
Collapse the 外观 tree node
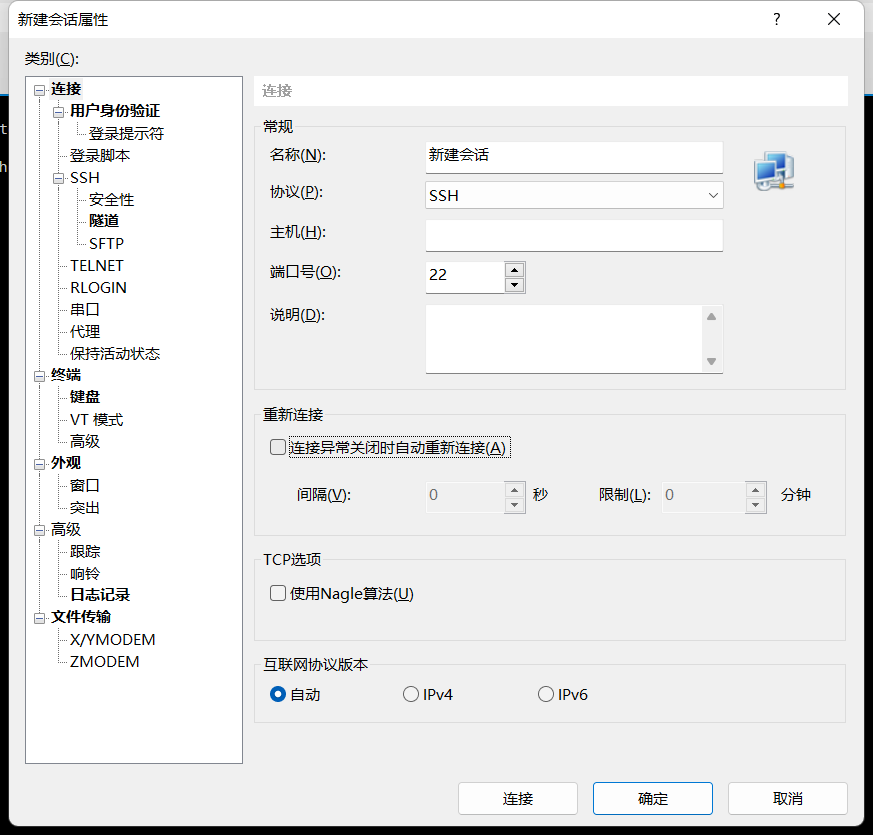[40, 464]
